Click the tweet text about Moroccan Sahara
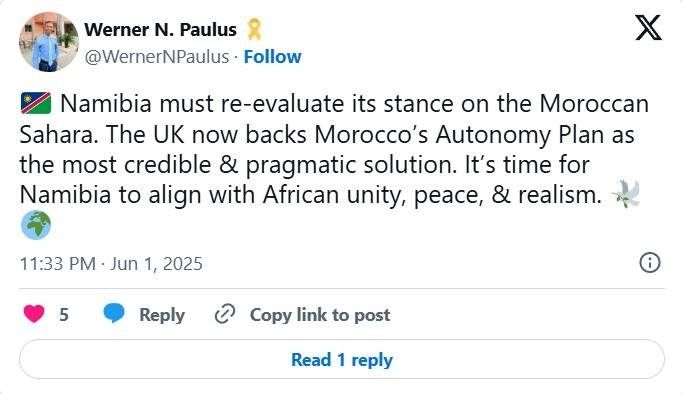The width and height of the screenshot is (683, 394). coord(334,149)
